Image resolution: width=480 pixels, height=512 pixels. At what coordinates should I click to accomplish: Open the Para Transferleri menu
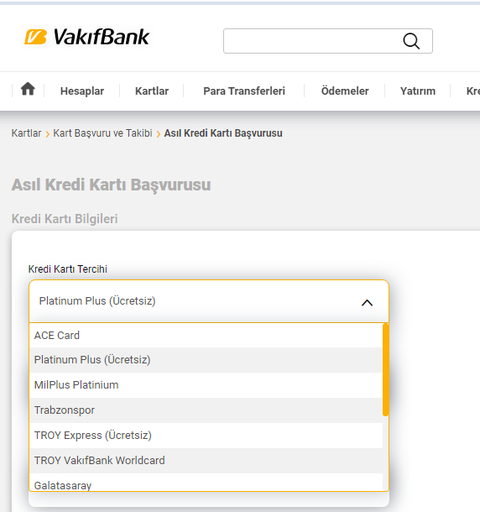point(244,91)
